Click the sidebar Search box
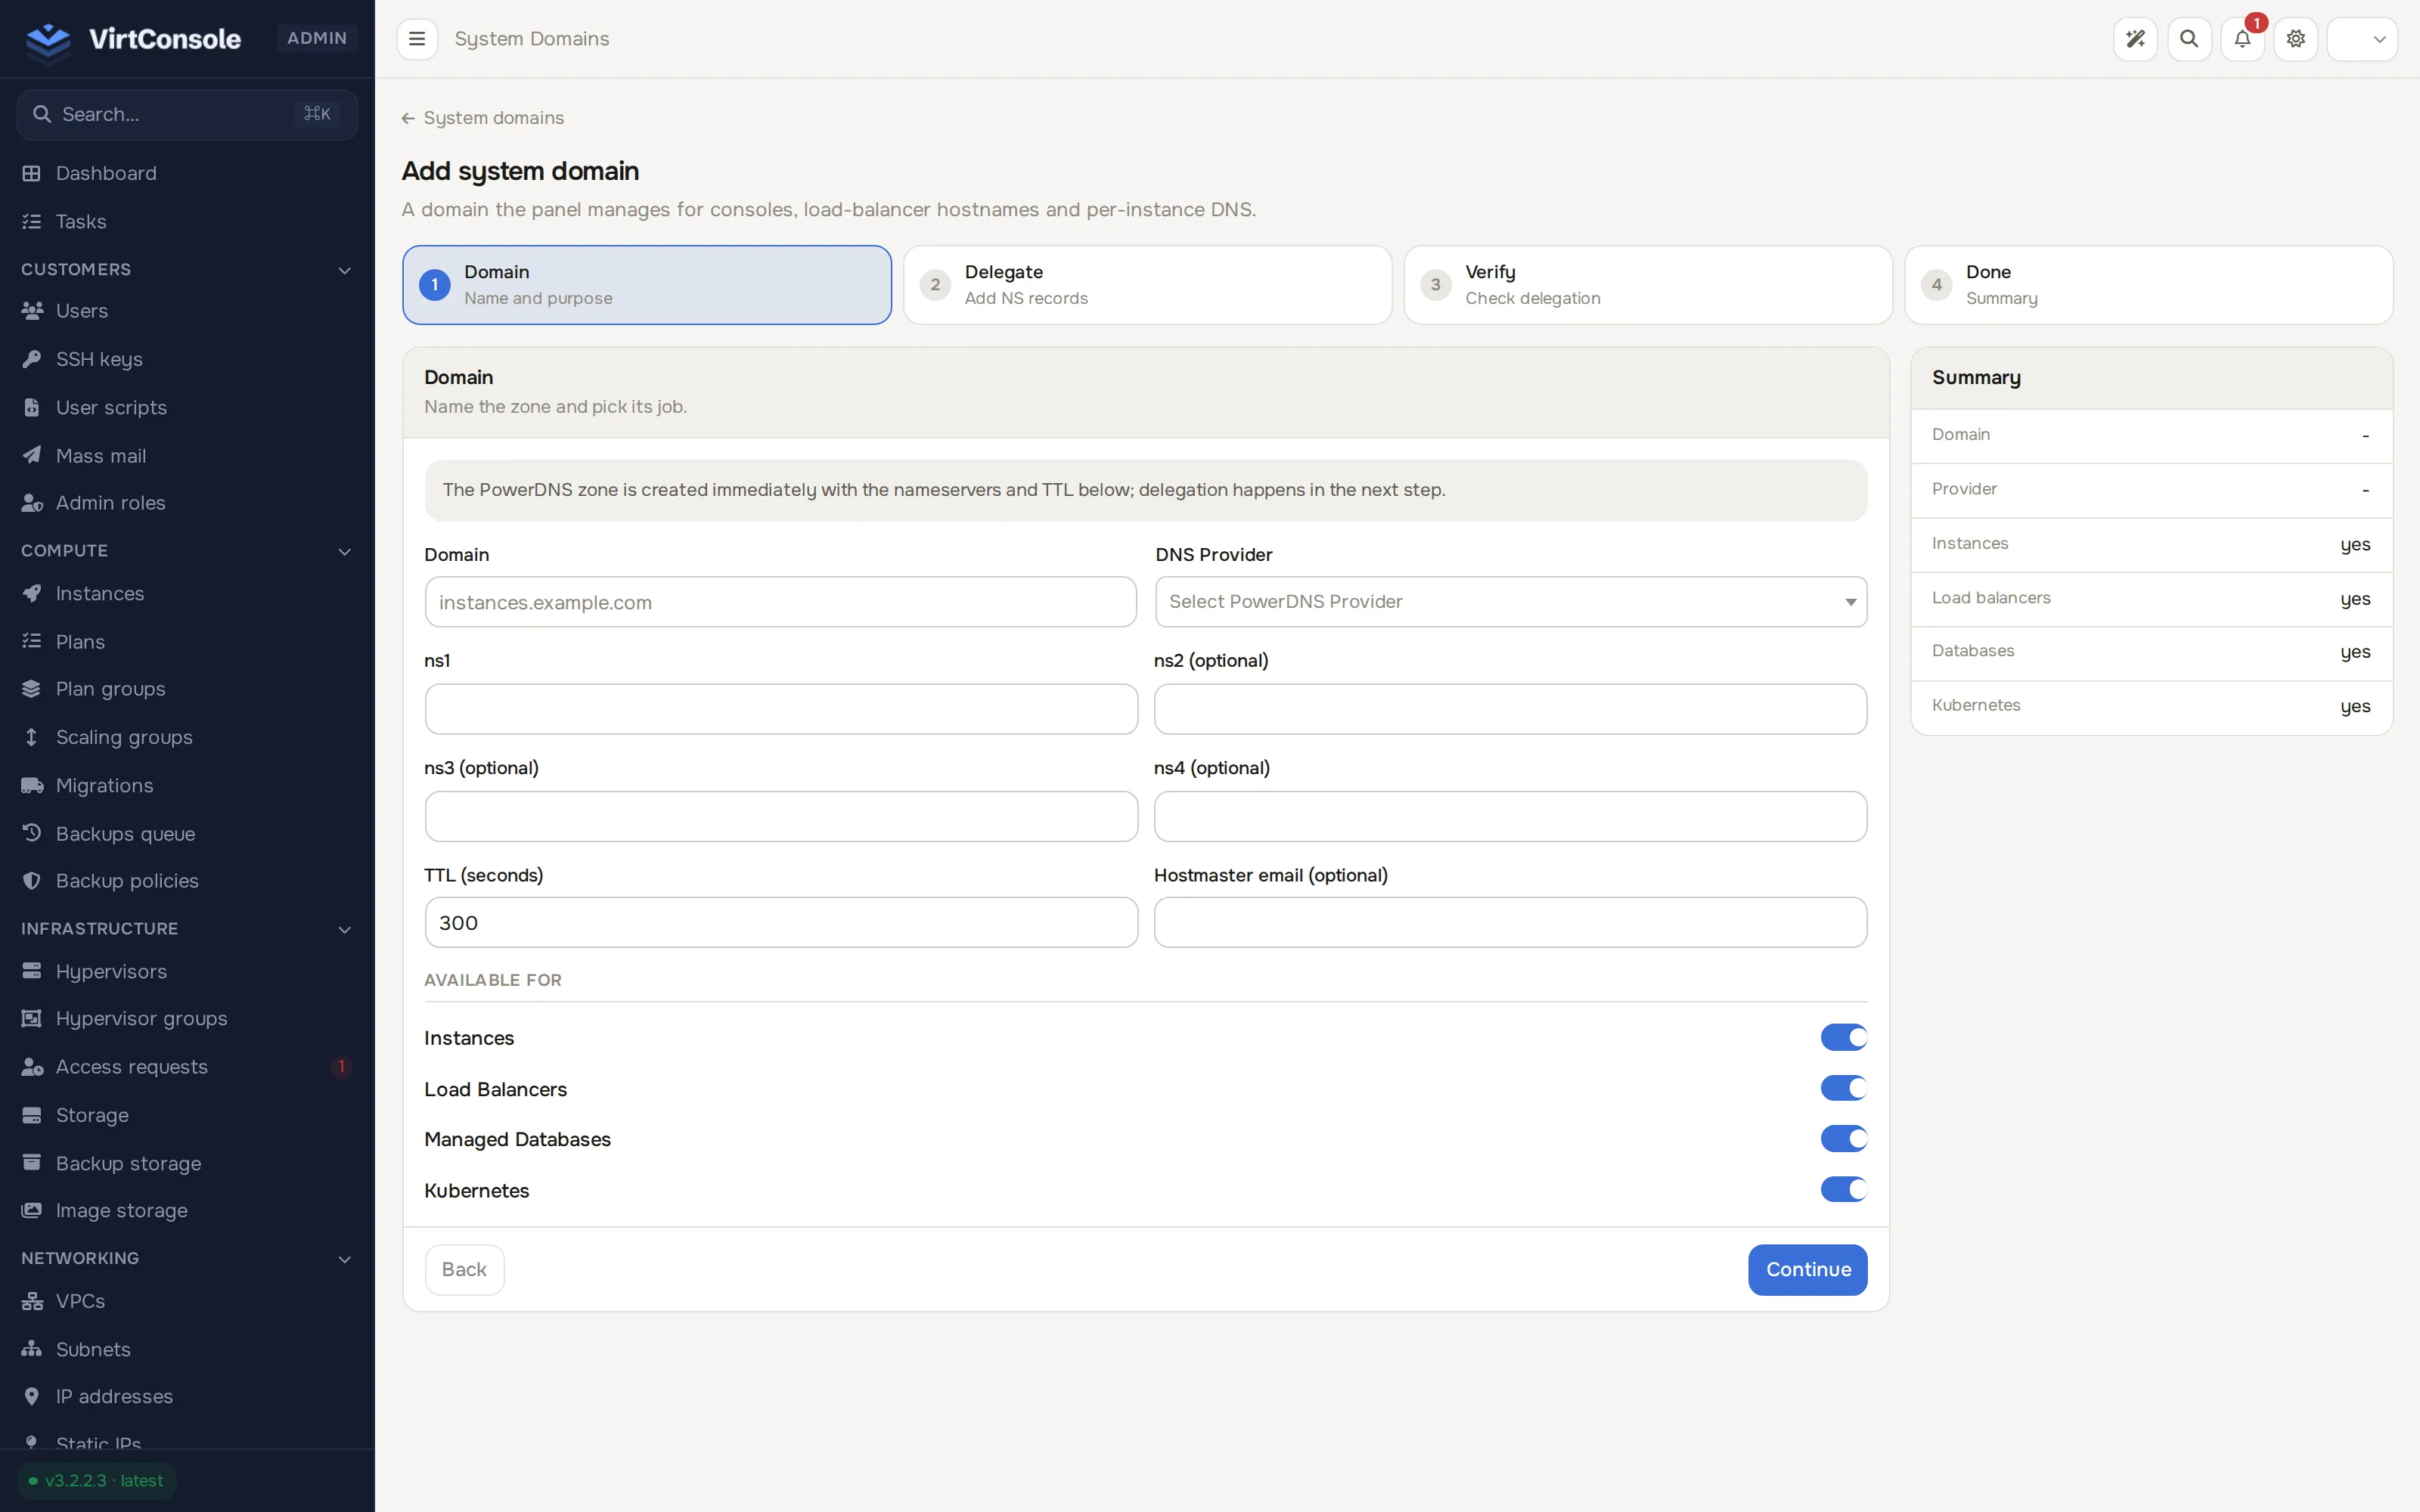 click(187, 114)
